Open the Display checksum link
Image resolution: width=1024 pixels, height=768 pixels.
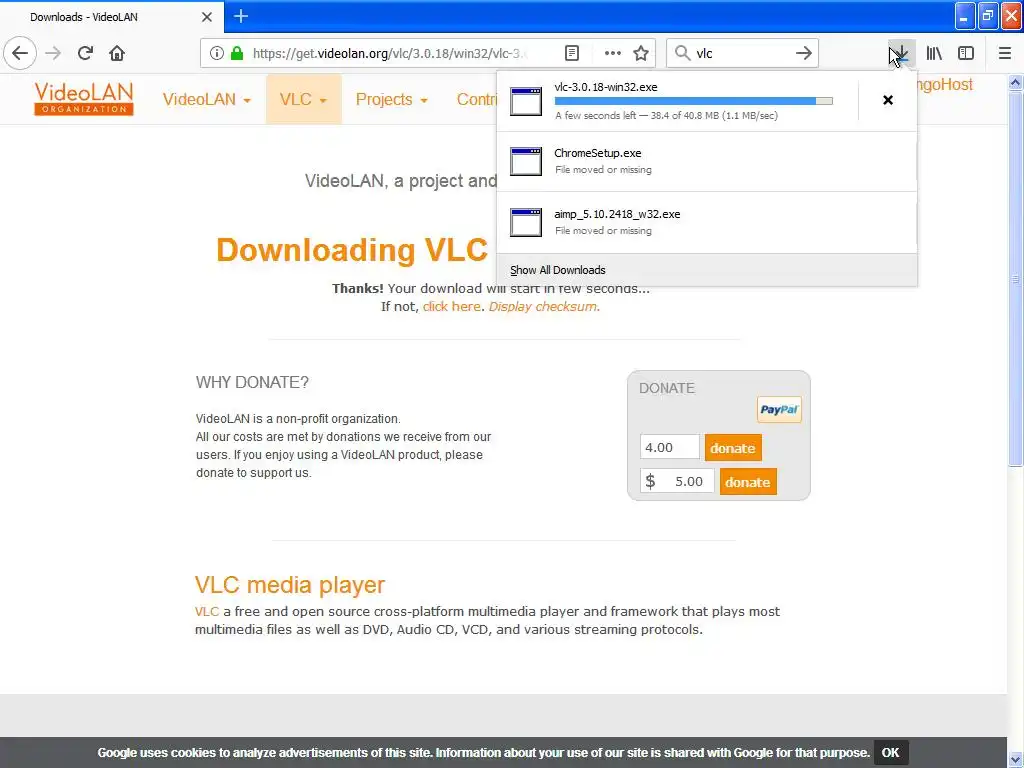[x=542, y=306]
